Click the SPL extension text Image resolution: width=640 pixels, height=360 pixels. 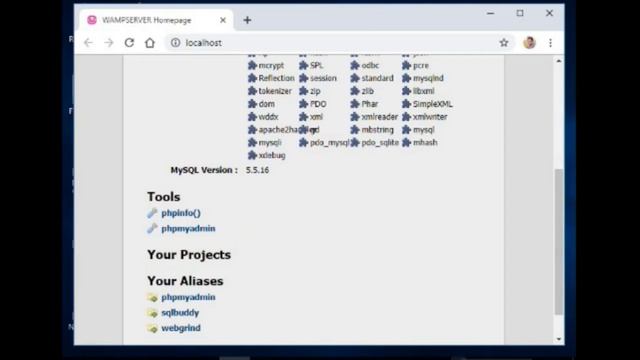tap(316, 65)
